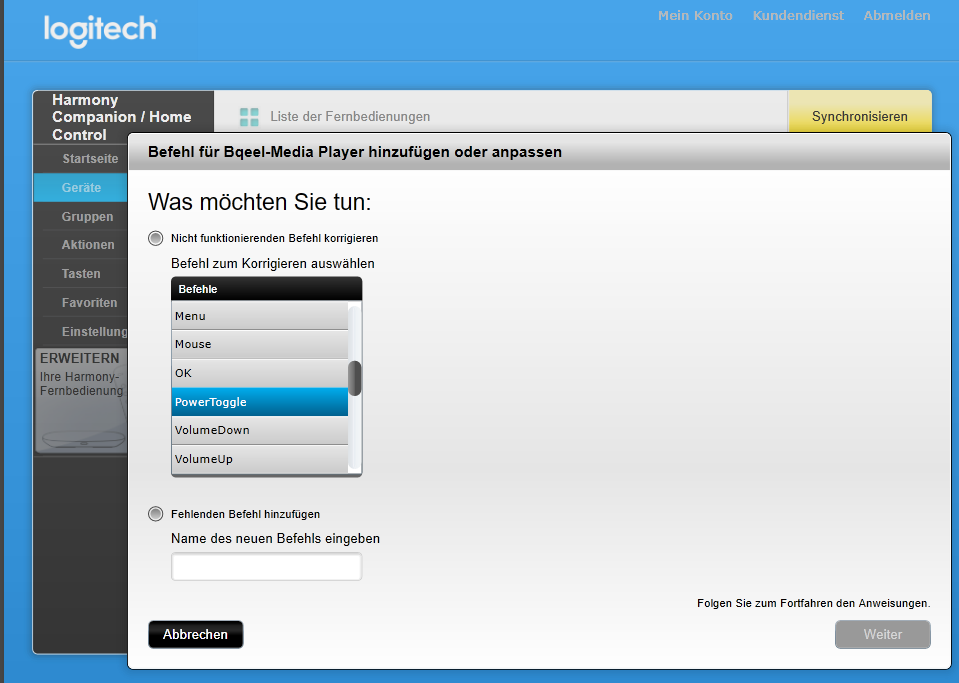Open Startseite in the sidebar
This screenshot has width=959, height=683.
pyautogui.click(x=81, y=159)
